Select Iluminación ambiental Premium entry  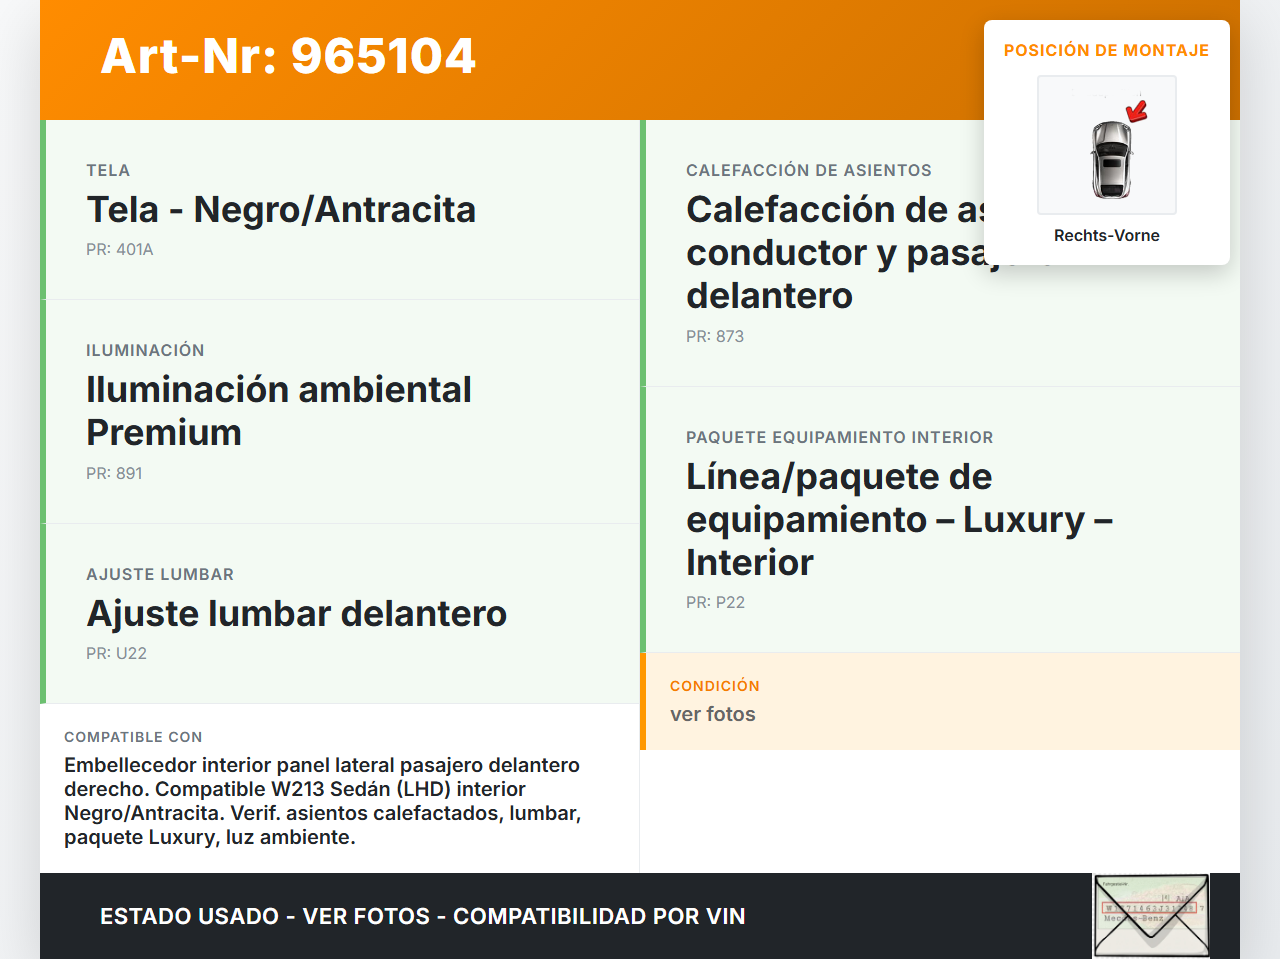click(x=279, y=411)
